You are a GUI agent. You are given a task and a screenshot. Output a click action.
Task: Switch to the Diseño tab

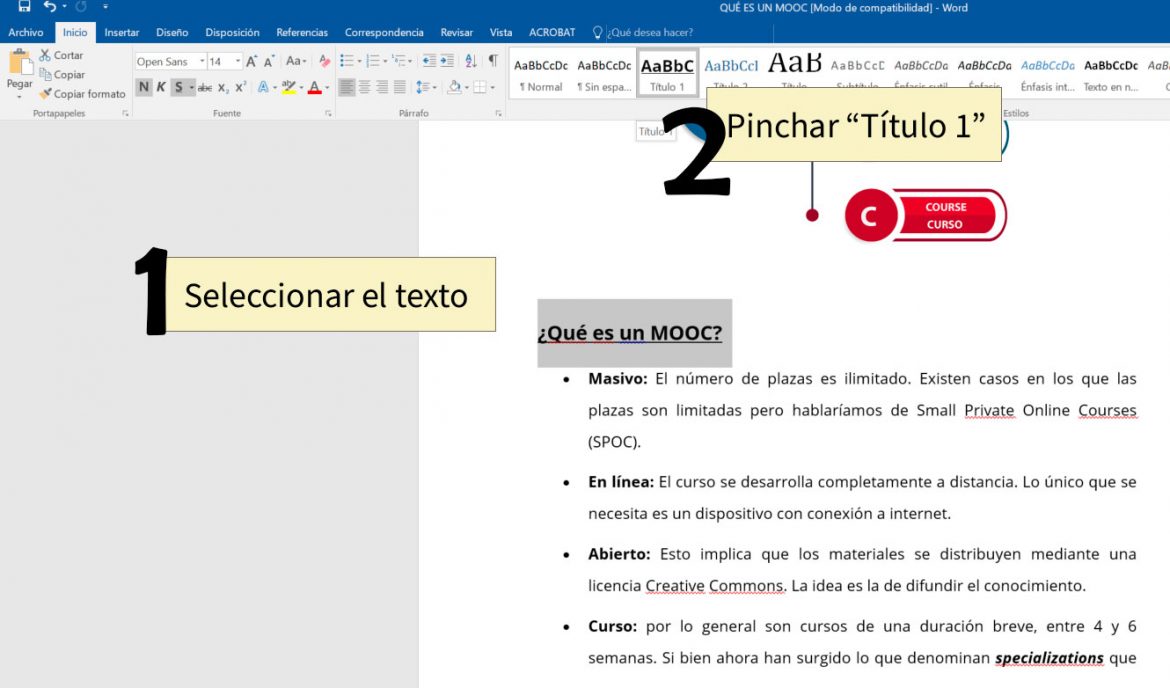(172, 32)
